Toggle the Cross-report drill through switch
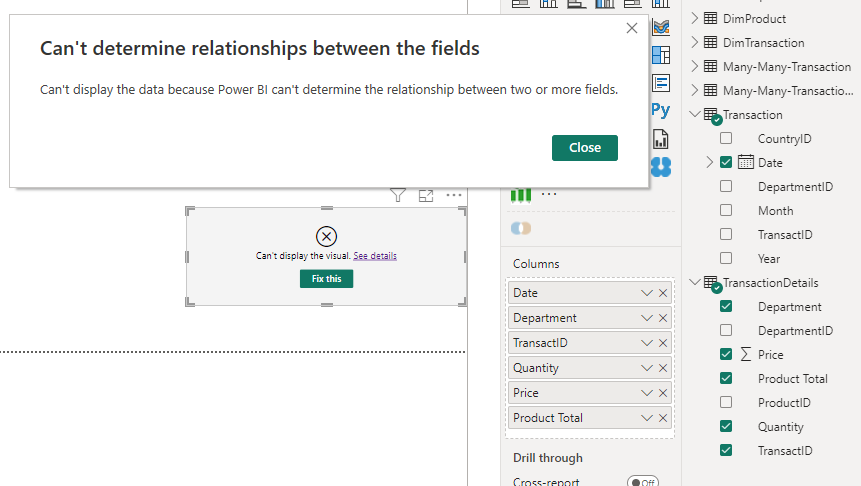This screenshot has height=486, width=861. 642,482
